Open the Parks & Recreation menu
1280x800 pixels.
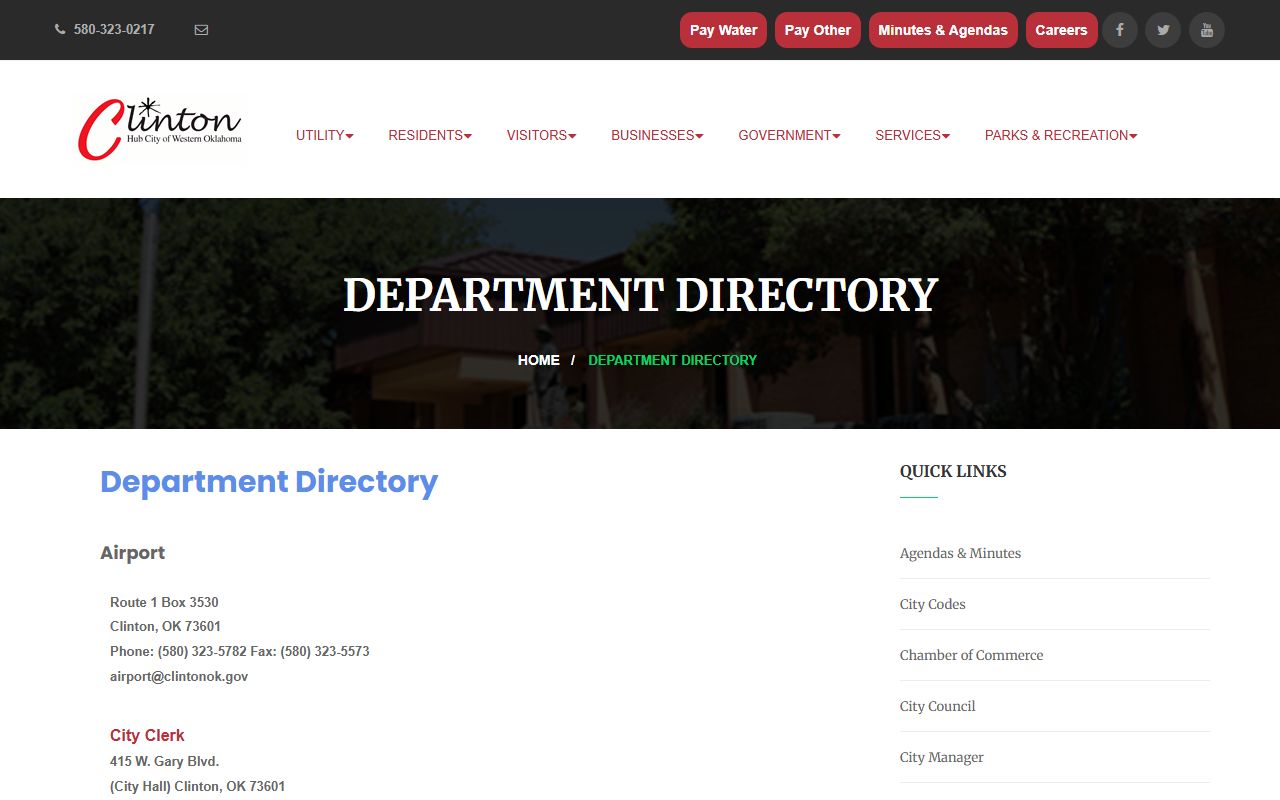(x=1061, y=135)
